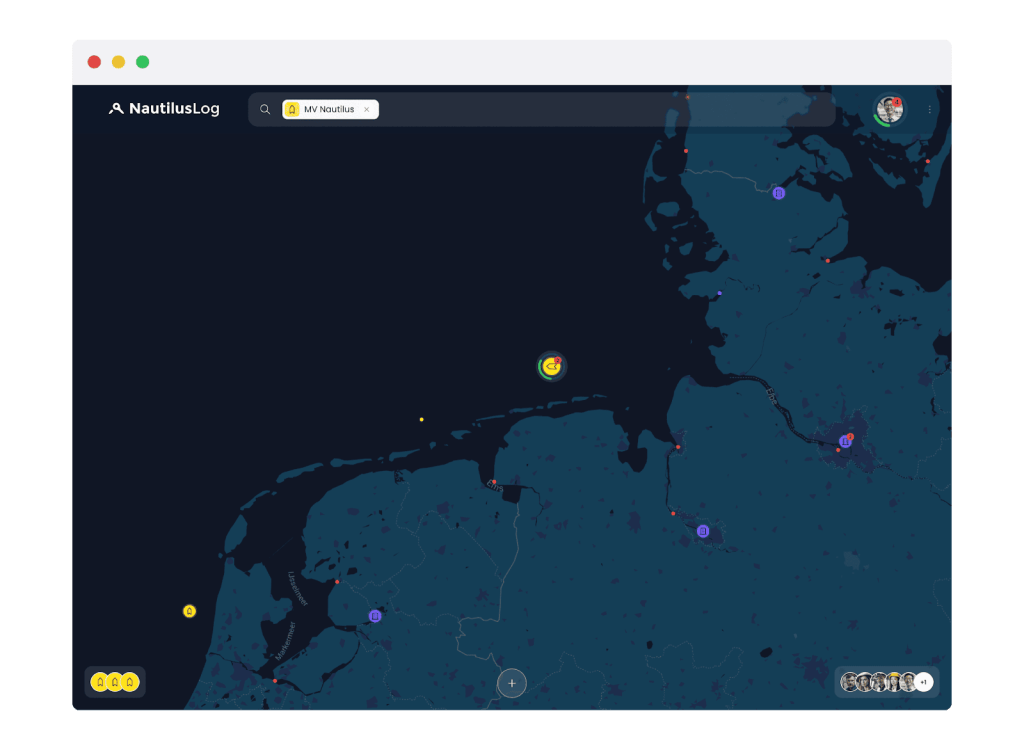Viewport: 1024px width, 750px height.
Task: Open the user profile avatar
Action: click(x=889, y=110)
